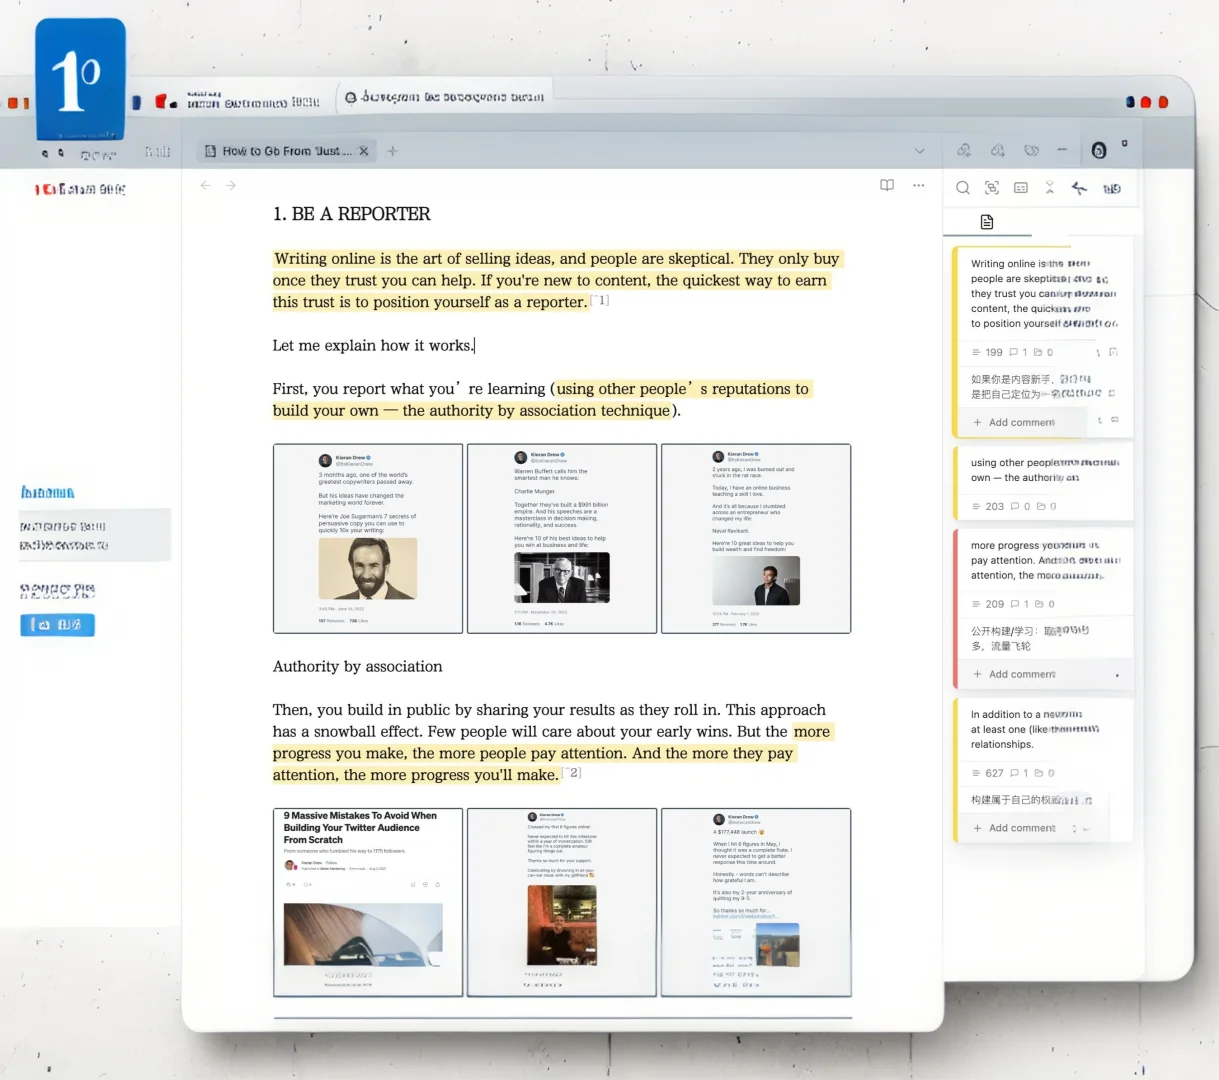Screen dimensions: 1219x1080
Task: Click the magnifier search icon in the right panel
Action: coord(962,188)
